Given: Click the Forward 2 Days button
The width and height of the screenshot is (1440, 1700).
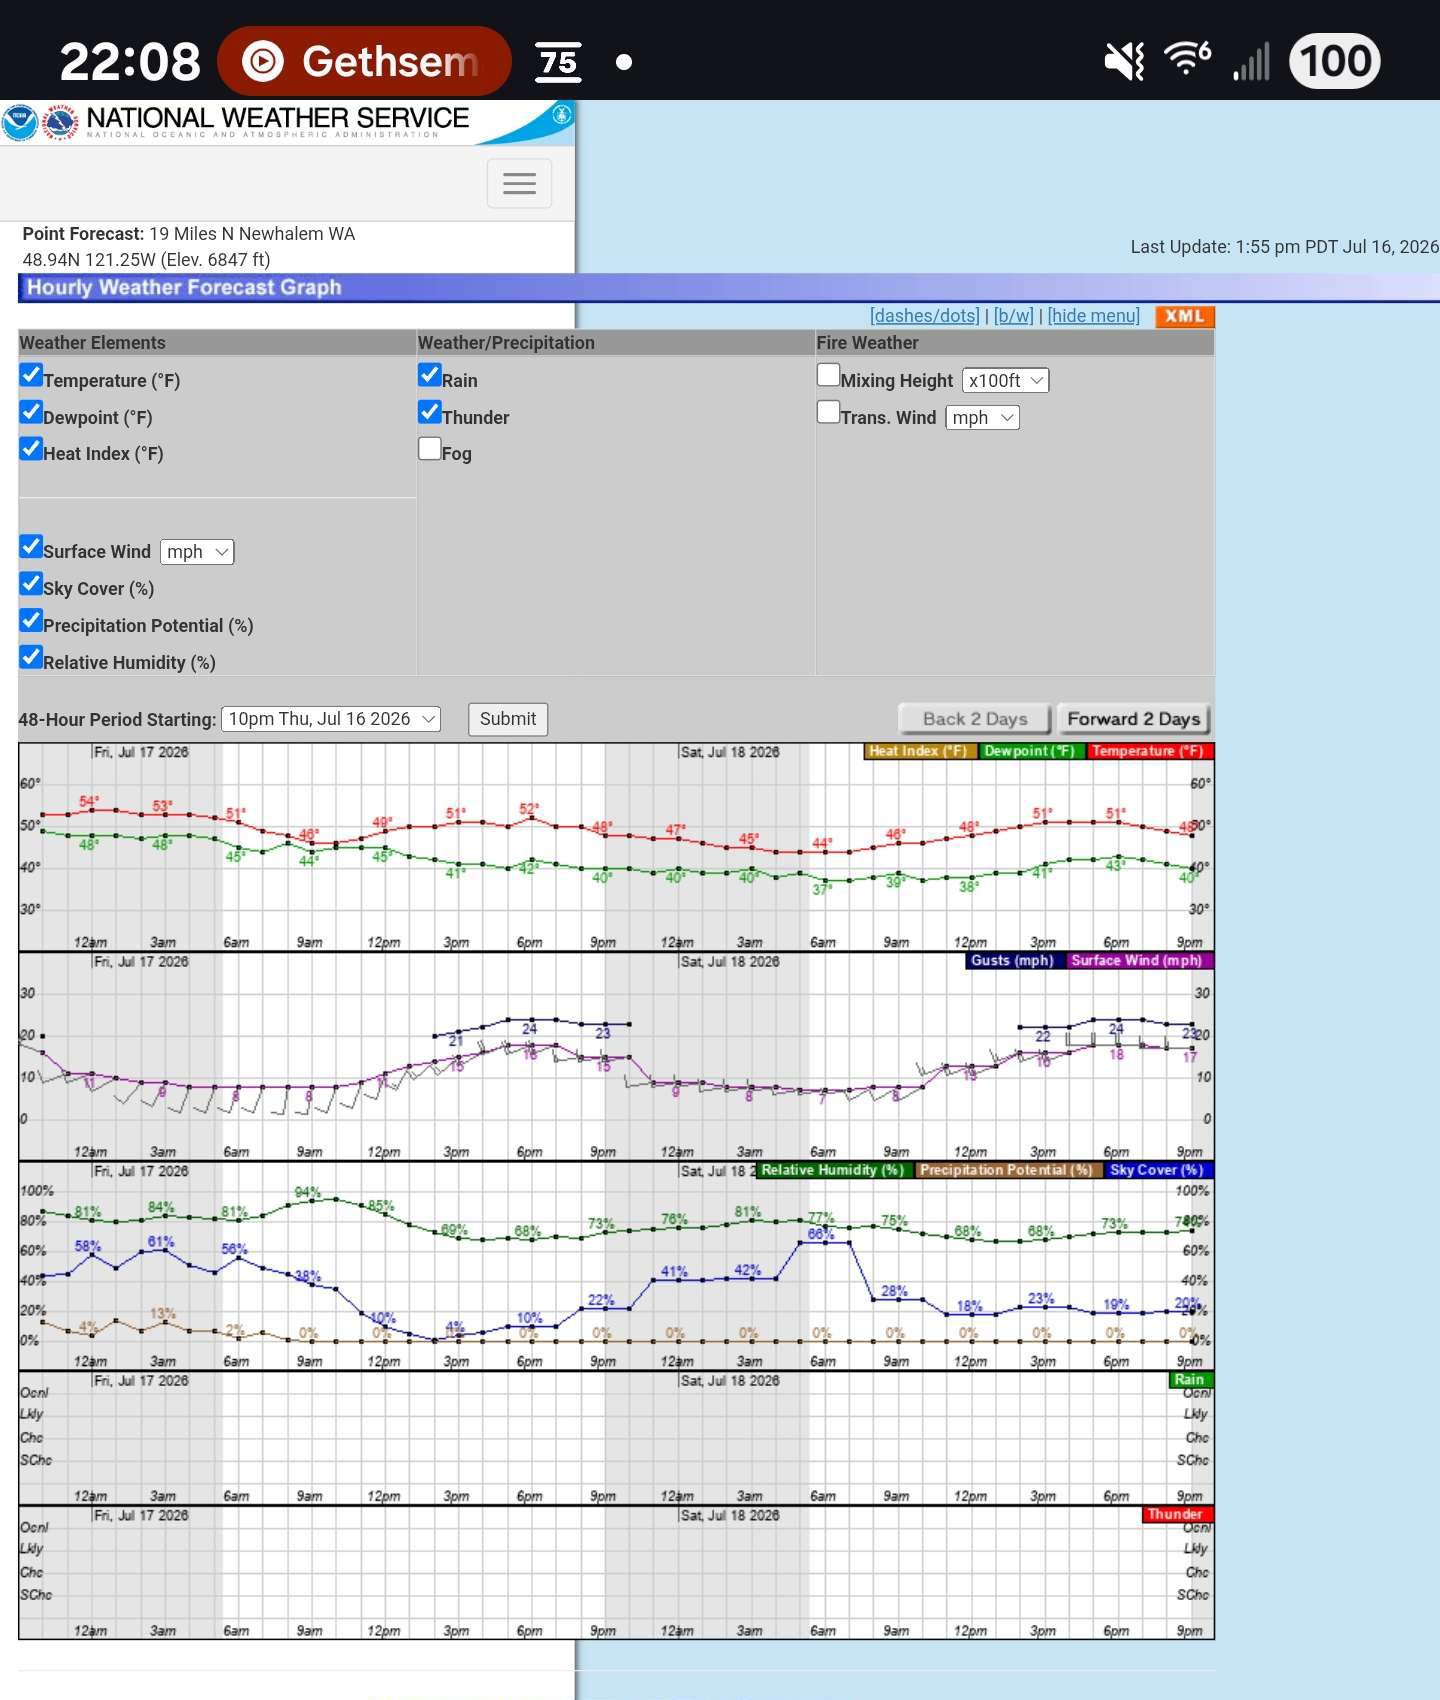Looking at the screenshot, I should point(1133,719).
